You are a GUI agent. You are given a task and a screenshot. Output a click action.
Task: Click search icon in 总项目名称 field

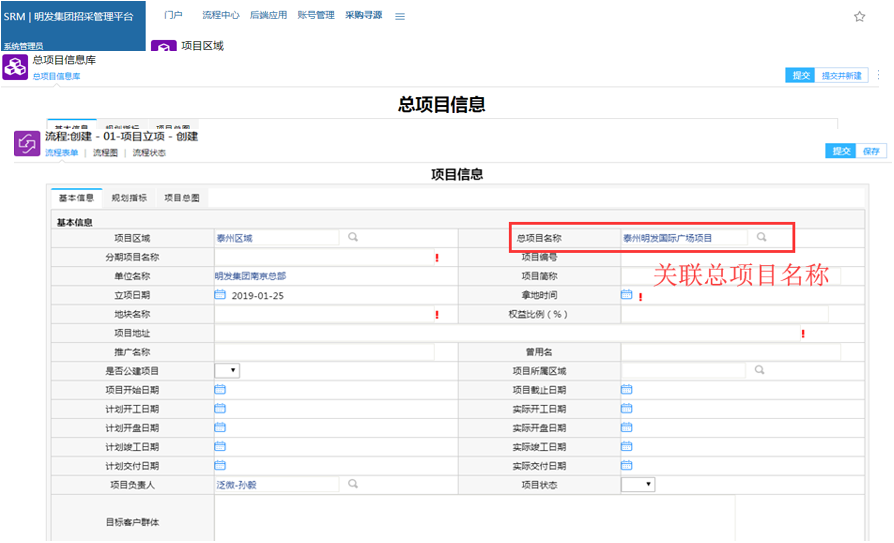761,238
